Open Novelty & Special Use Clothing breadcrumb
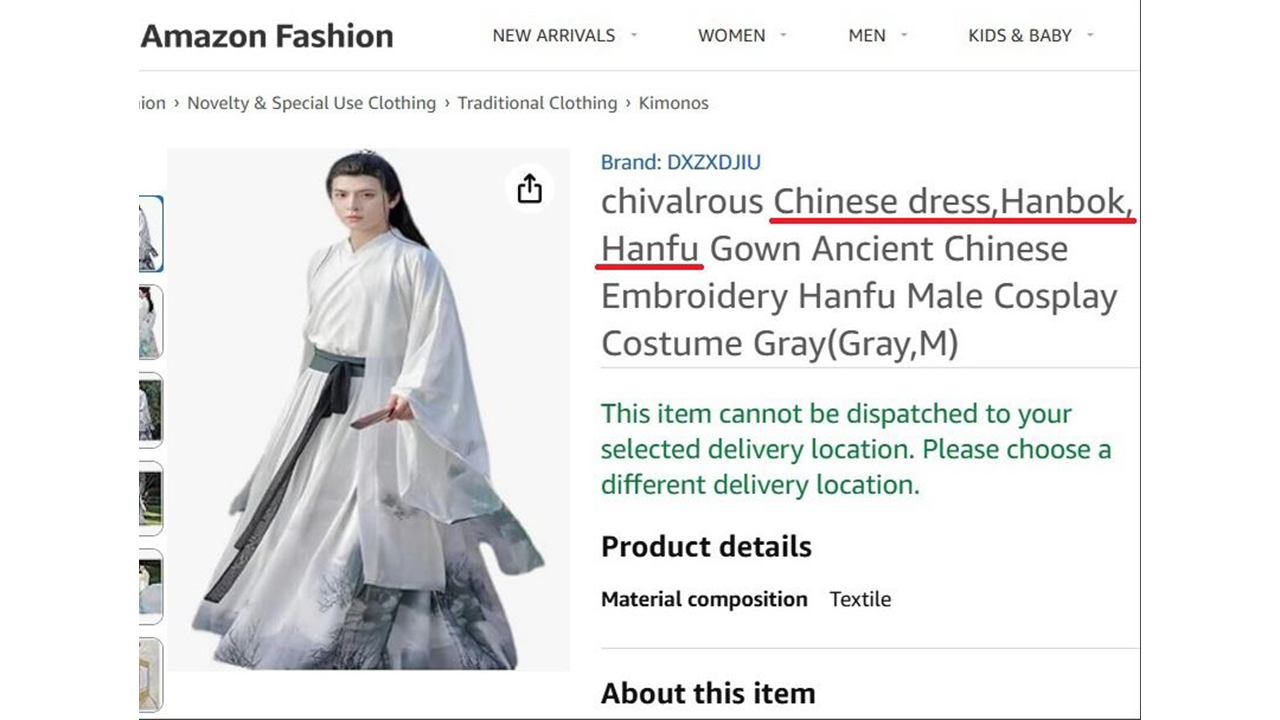 click(312, 103)
